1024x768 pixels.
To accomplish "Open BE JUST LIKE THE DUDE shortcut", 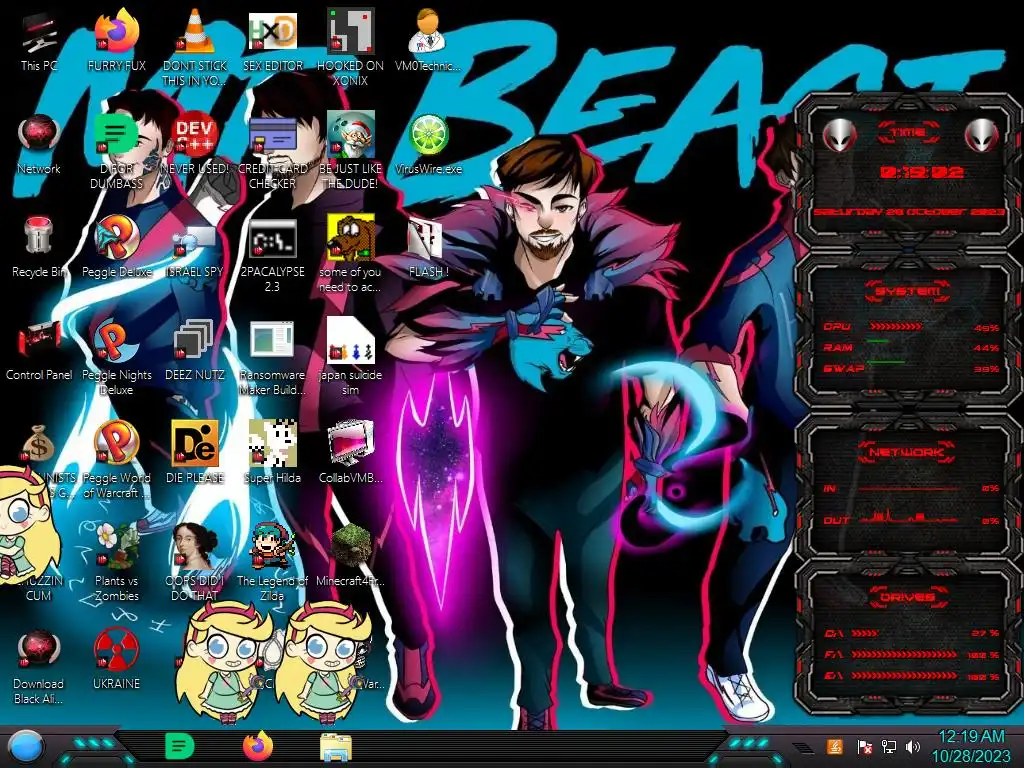I will [350, 135].
